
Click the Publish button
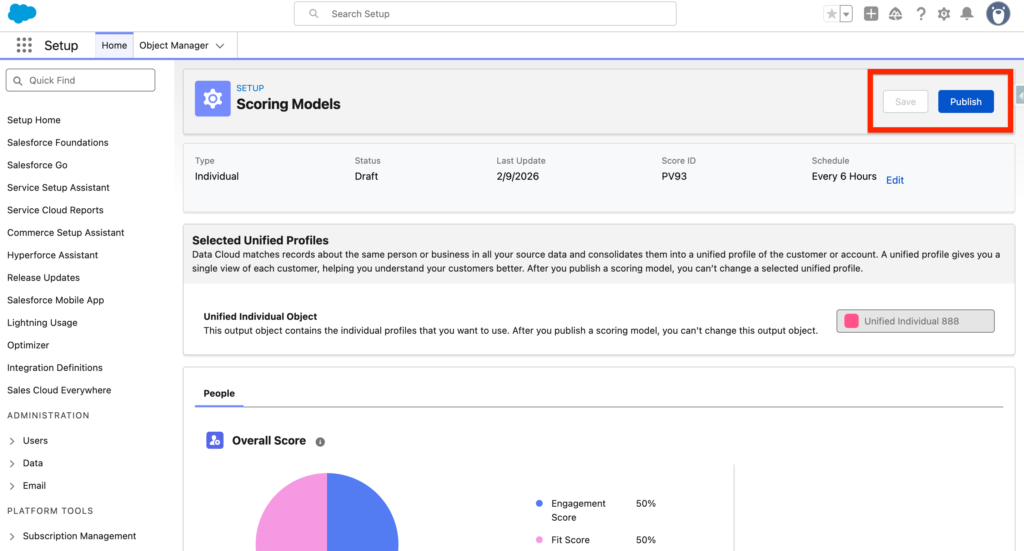(x=965, y=102)
